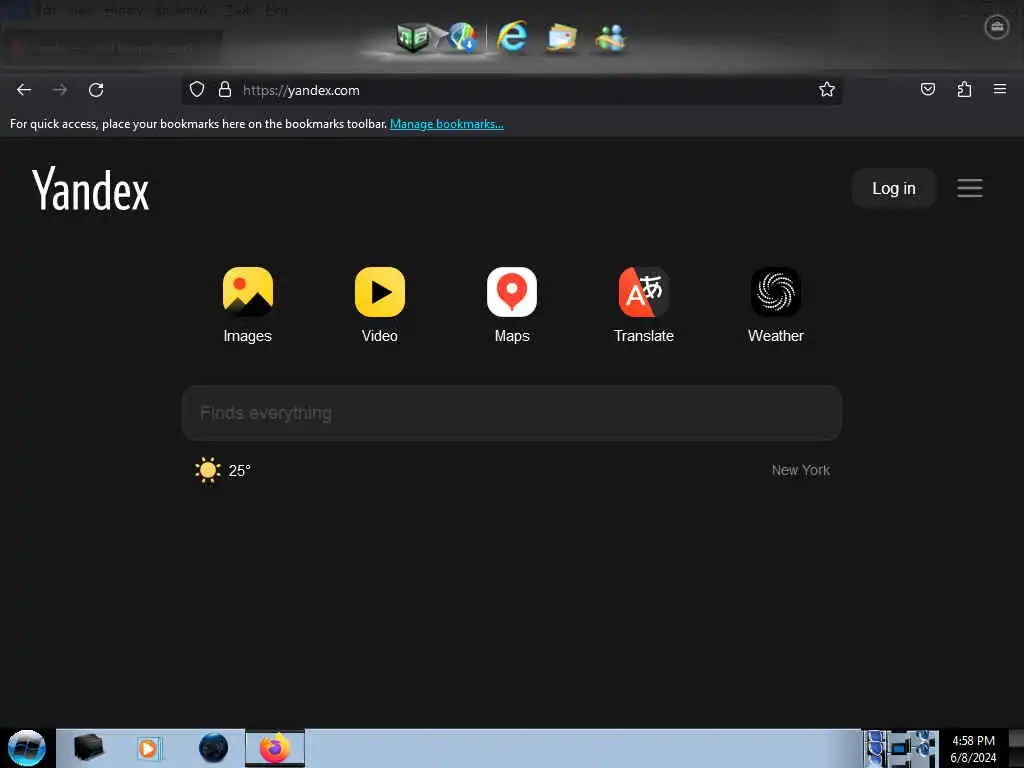Open the Messenger people dock icon

click(611, 37)
